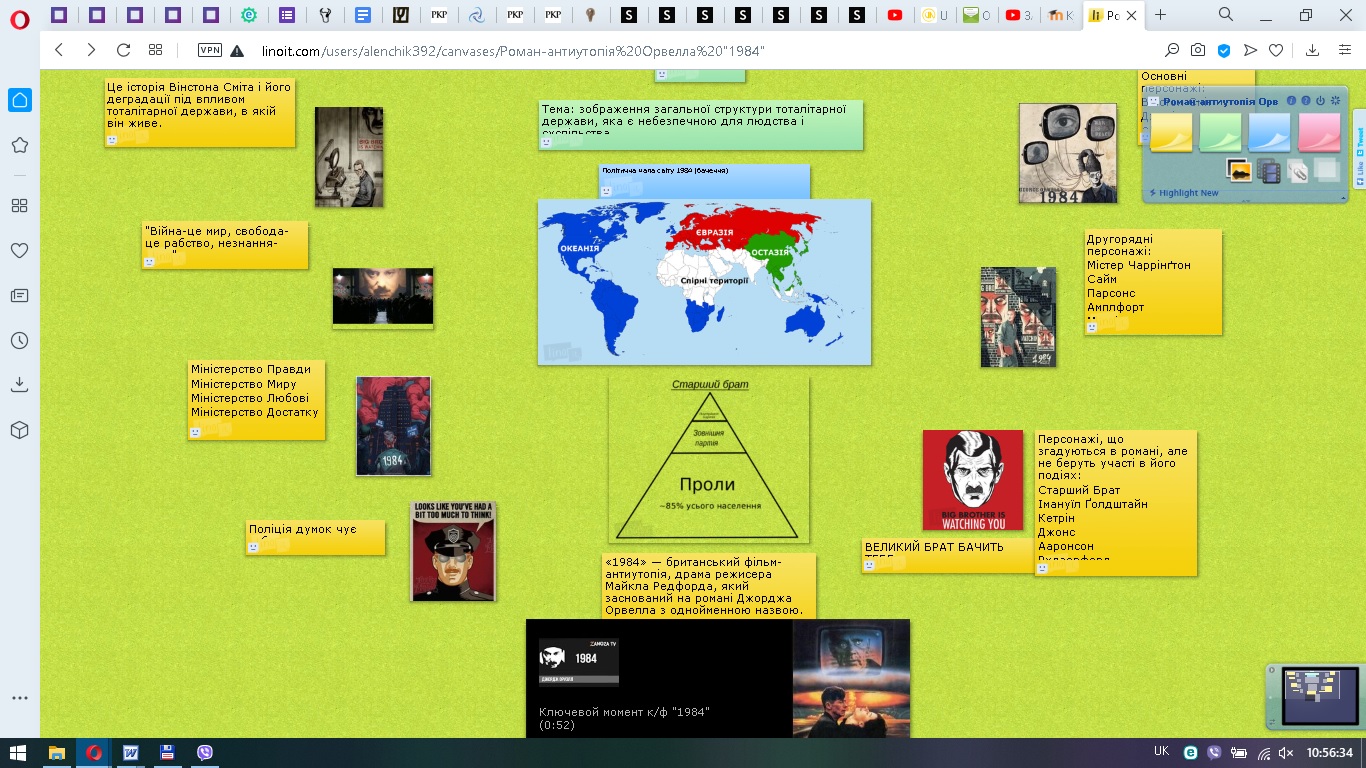Toggle the VPN badge in address bar
The width and height of the screenshot is (1366, 768).
209,50
